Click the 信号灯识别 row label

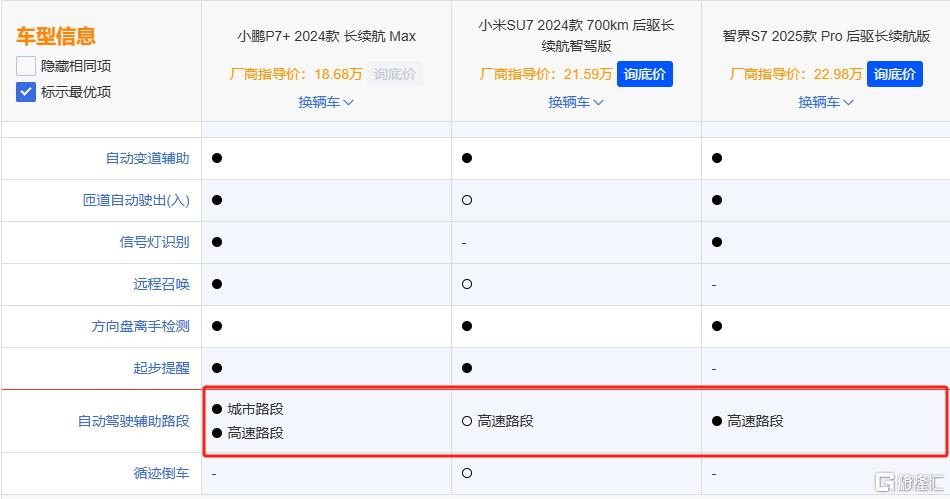[154, 242]
